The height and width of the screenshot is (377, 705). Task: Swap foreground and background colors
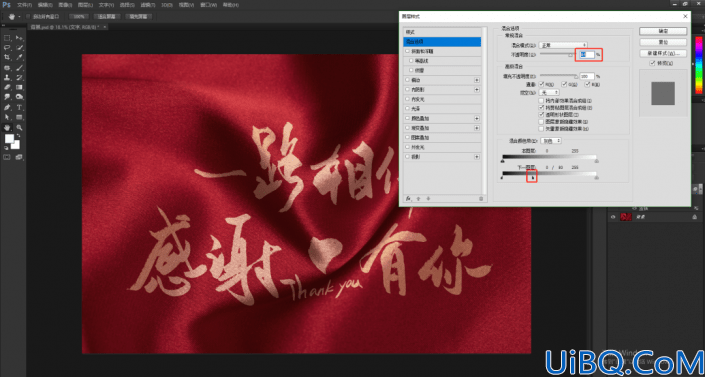[x=18, y=136]
